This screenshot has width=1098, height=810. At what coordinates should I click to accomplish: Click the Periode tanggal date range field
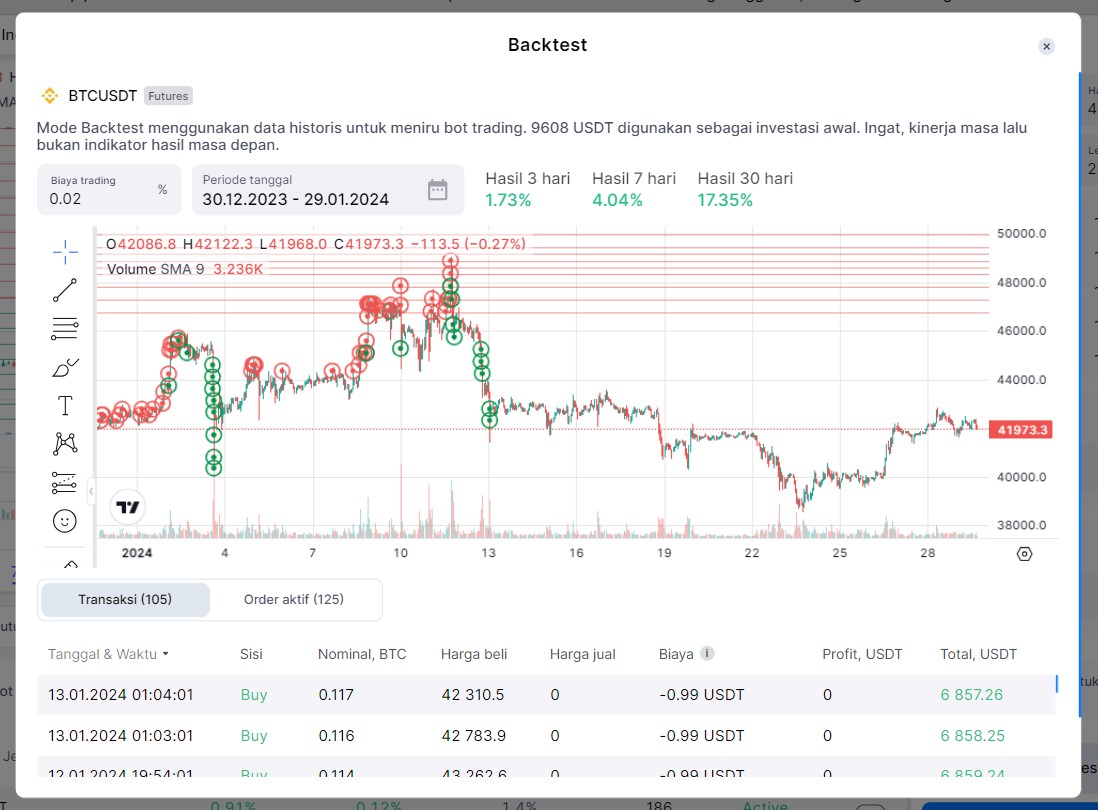coord(310,199)
